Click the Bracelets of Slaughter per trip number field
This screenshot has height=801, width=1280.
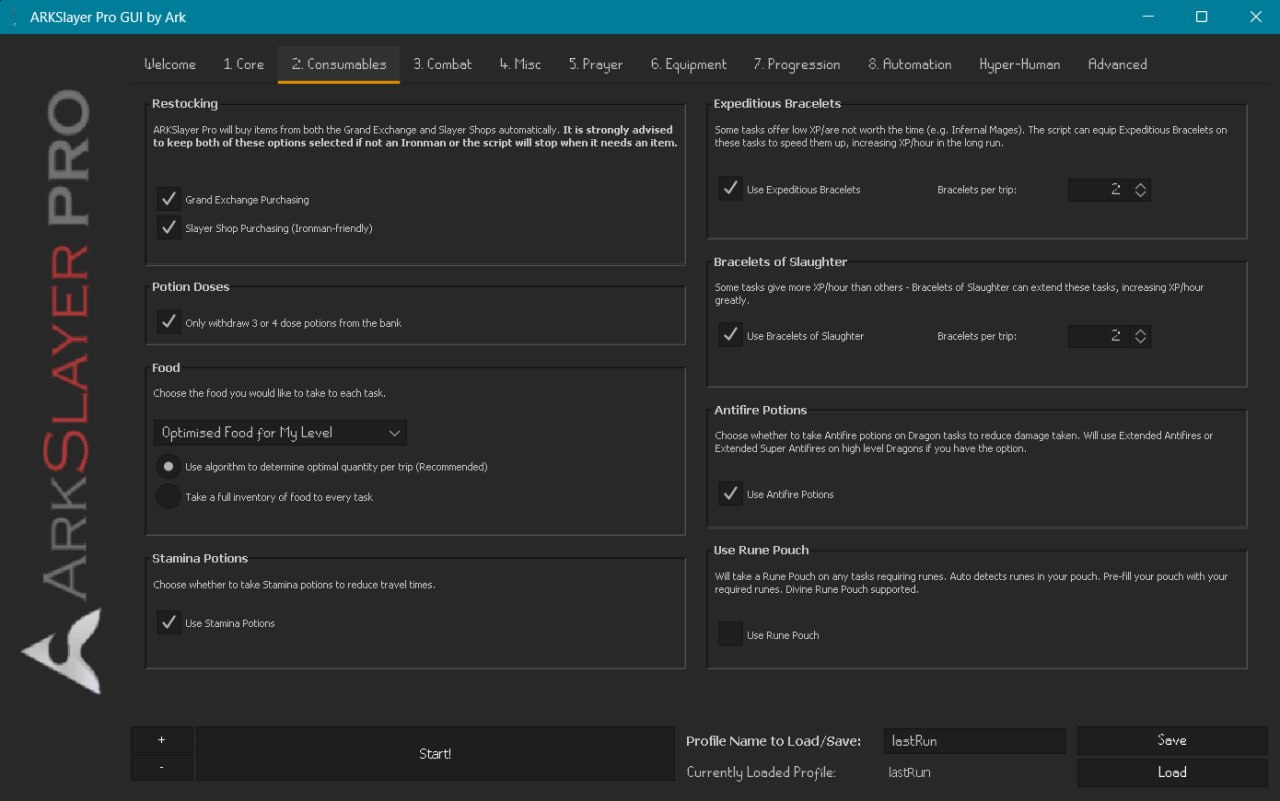coord(1098,336)
